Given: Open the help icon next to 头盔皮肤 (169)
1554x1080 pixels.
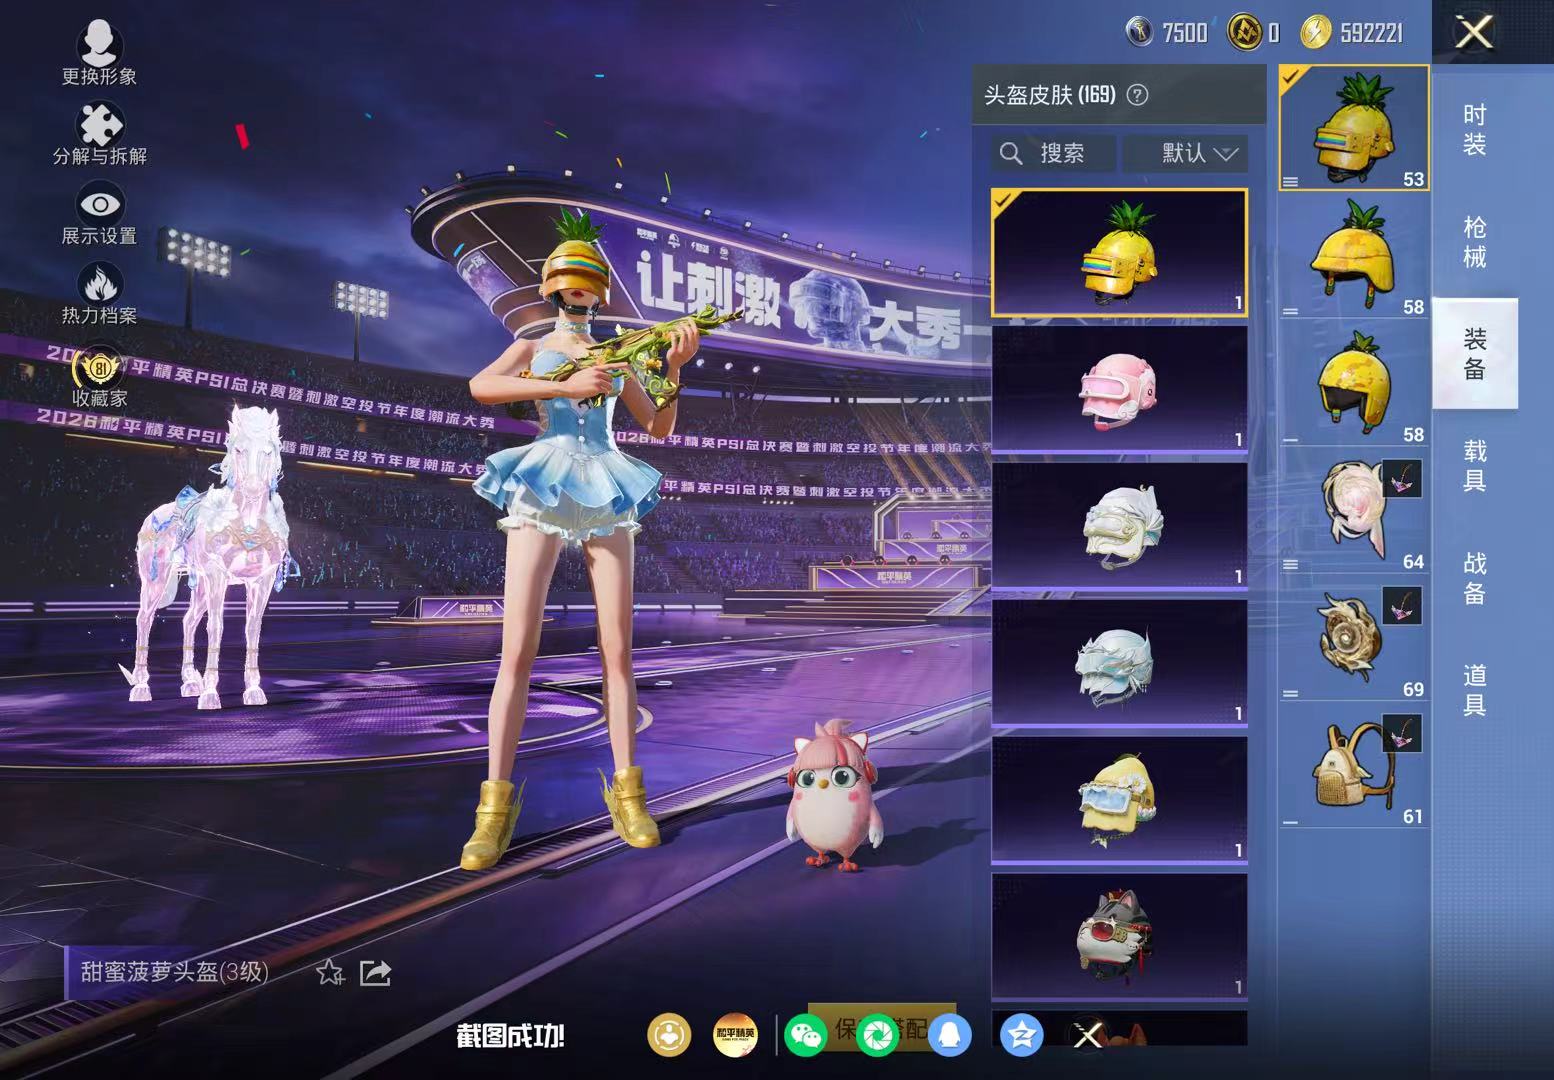Looking at the screenshot, I should click(x=1137, y=95).
